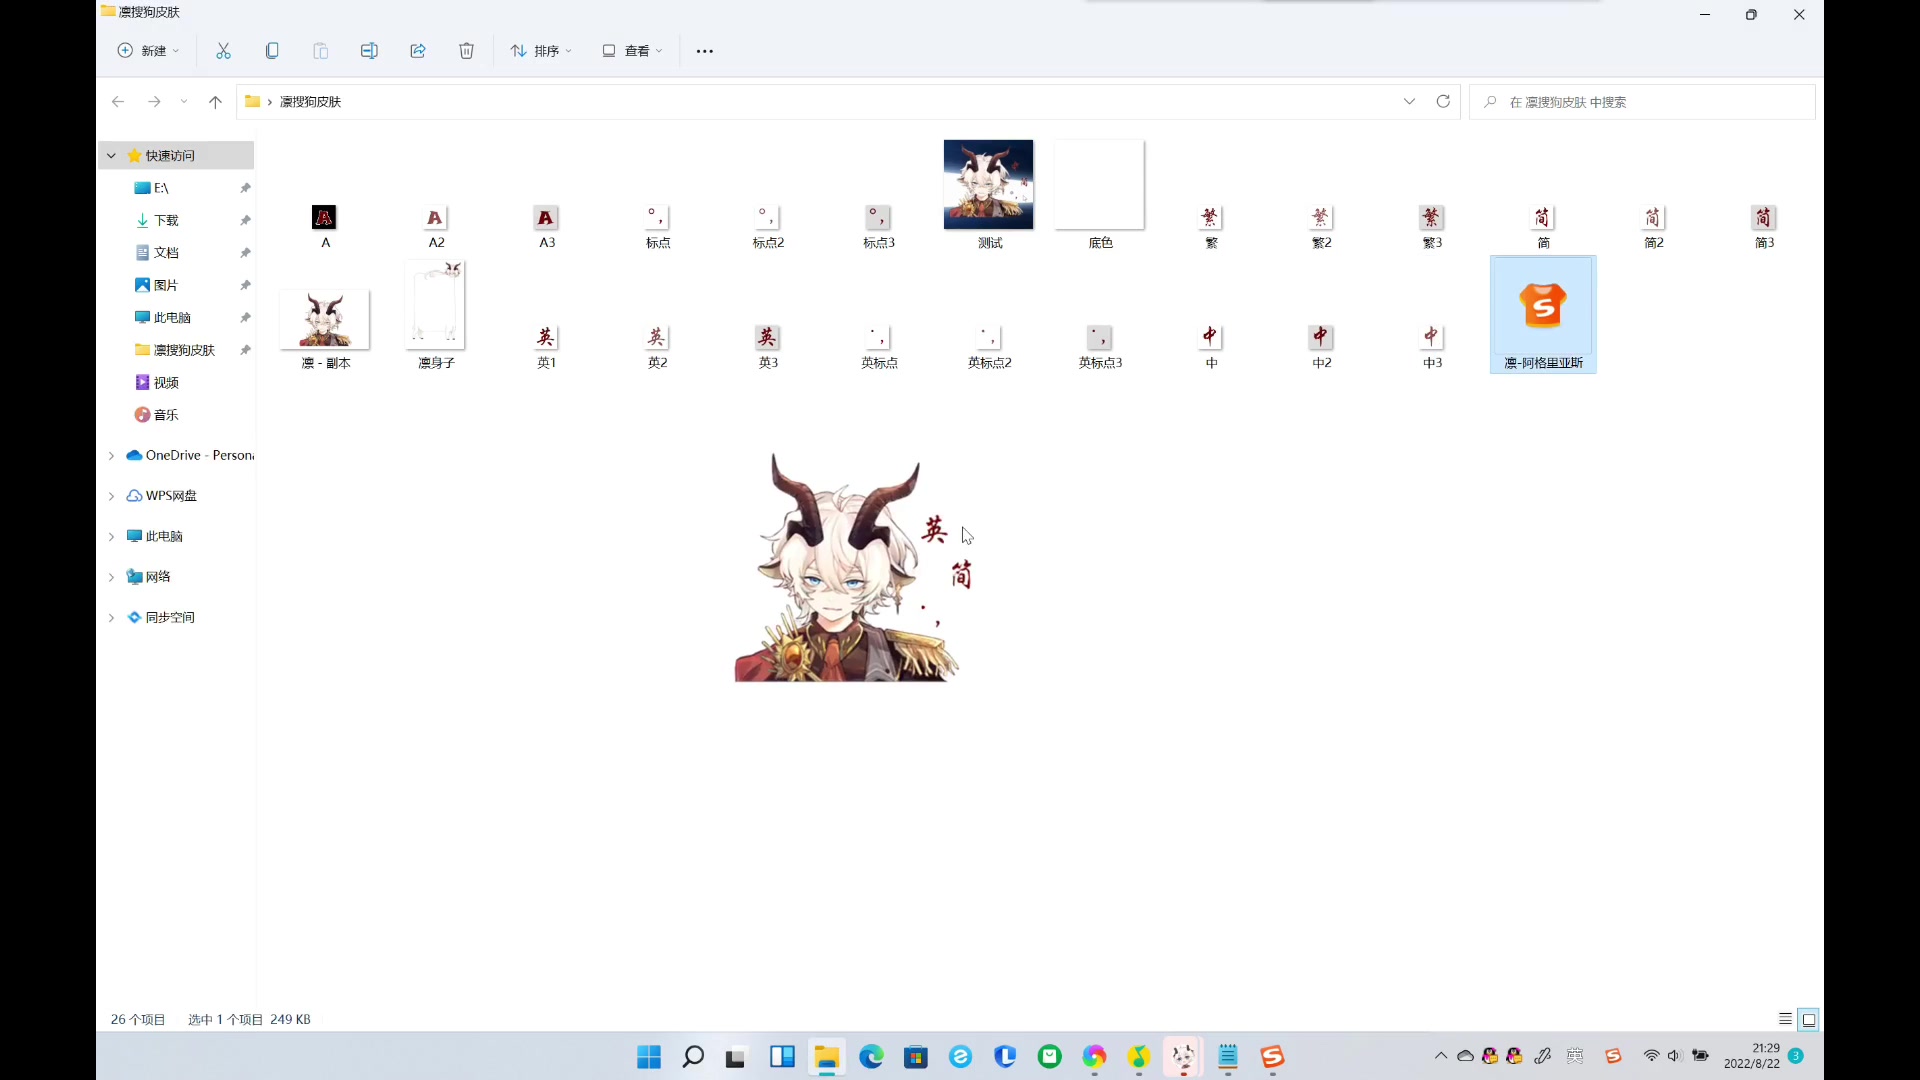Click the Copy icon in toolbar
Screen dimensions: 1920x1080
coord(272,51)
